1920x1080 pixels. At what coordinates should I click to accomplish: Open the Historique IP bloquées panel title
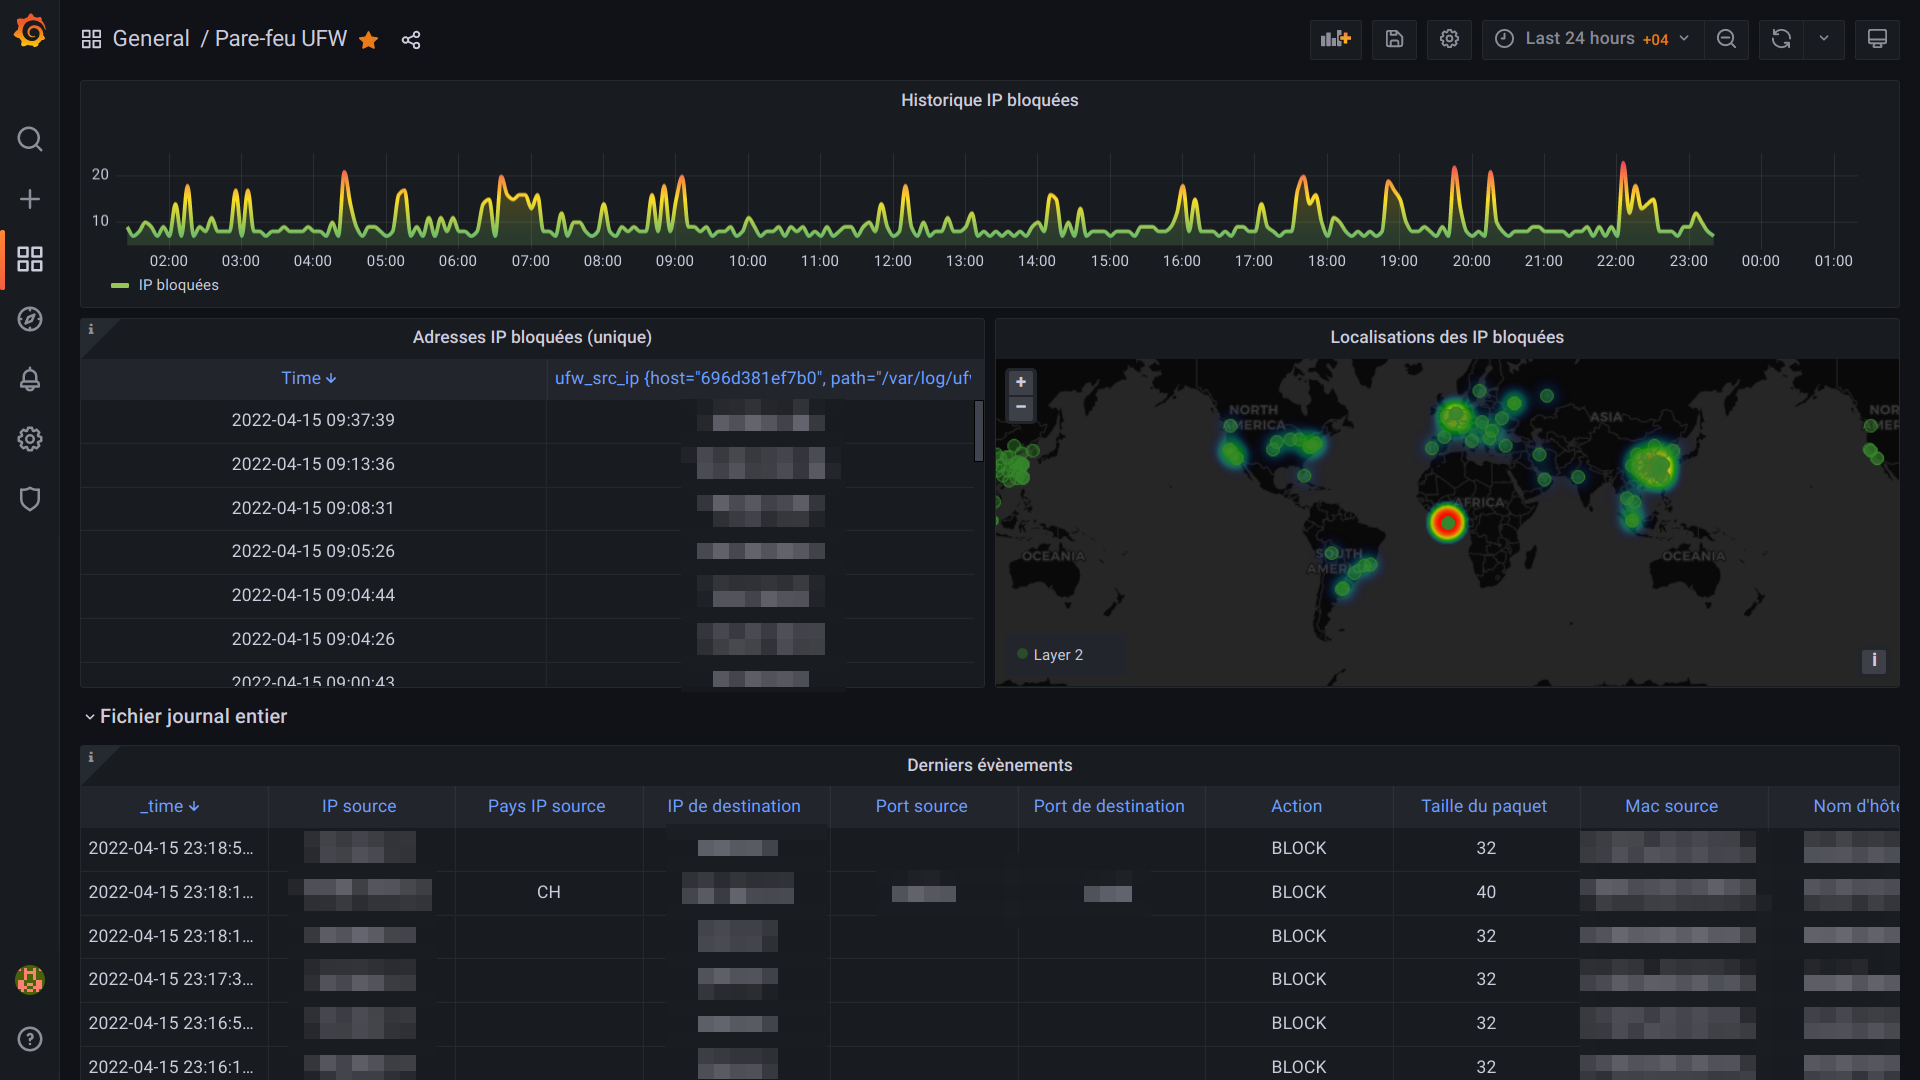[x=989, y=100]
